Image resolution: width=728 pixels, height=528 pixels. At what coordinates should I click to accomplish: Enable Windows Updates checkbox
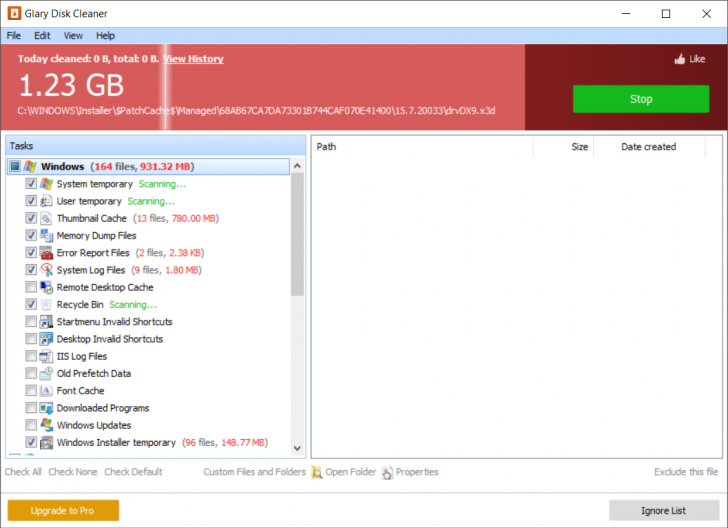31,425
